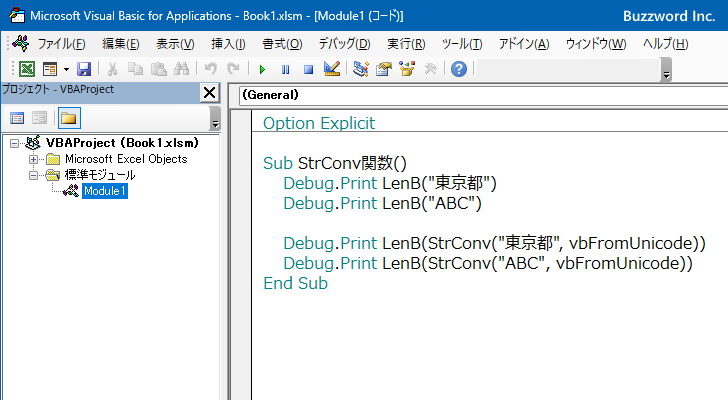Open the 実行(R) menu
This screenshot has height=400, width=728.
(x=406, y=44)
